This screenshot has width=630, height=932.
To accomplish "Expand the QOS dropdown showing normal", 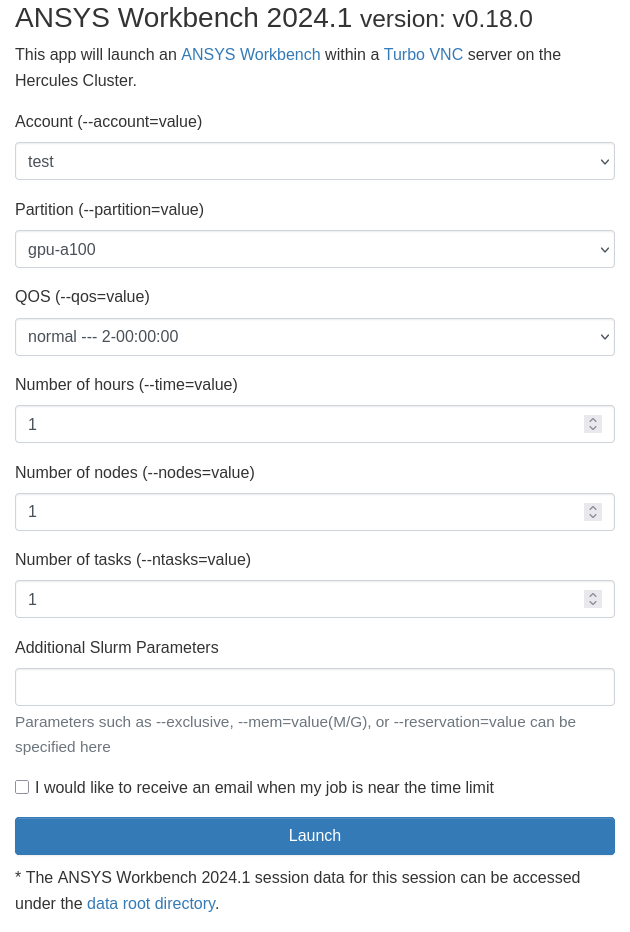I will [x=315, y=337].
